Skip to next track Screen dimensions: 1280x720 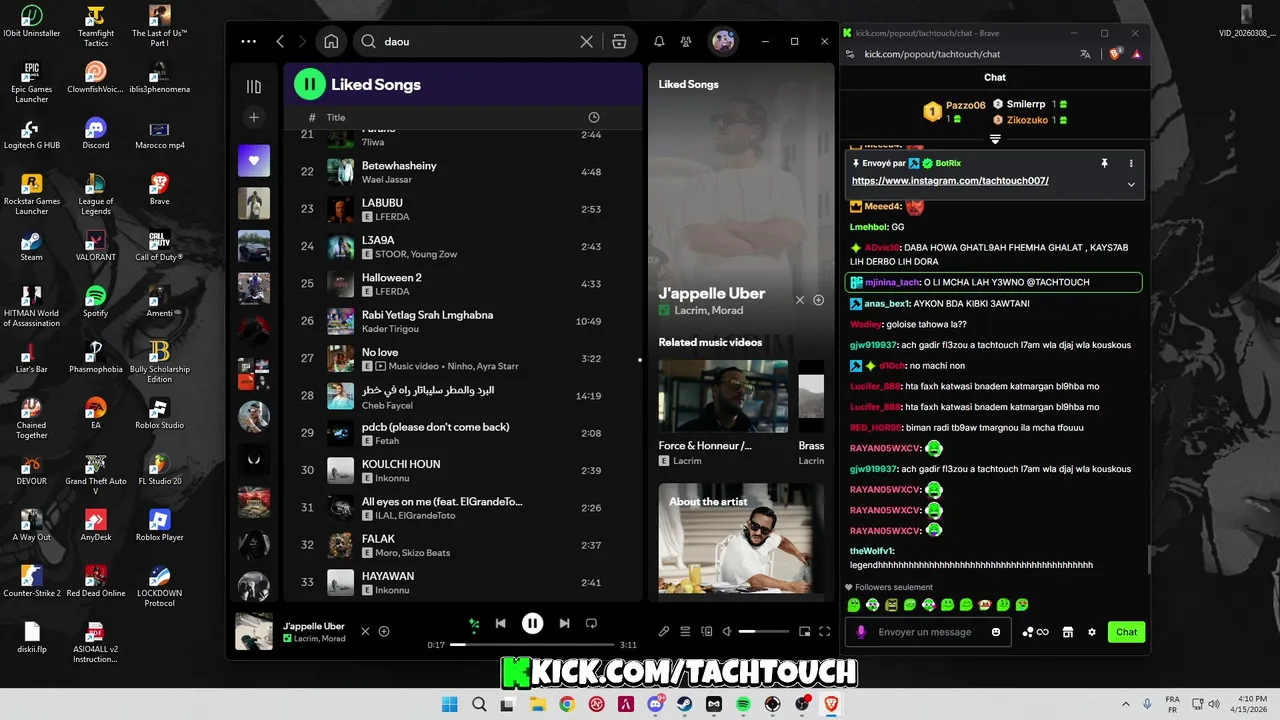[x=564, y=623]
